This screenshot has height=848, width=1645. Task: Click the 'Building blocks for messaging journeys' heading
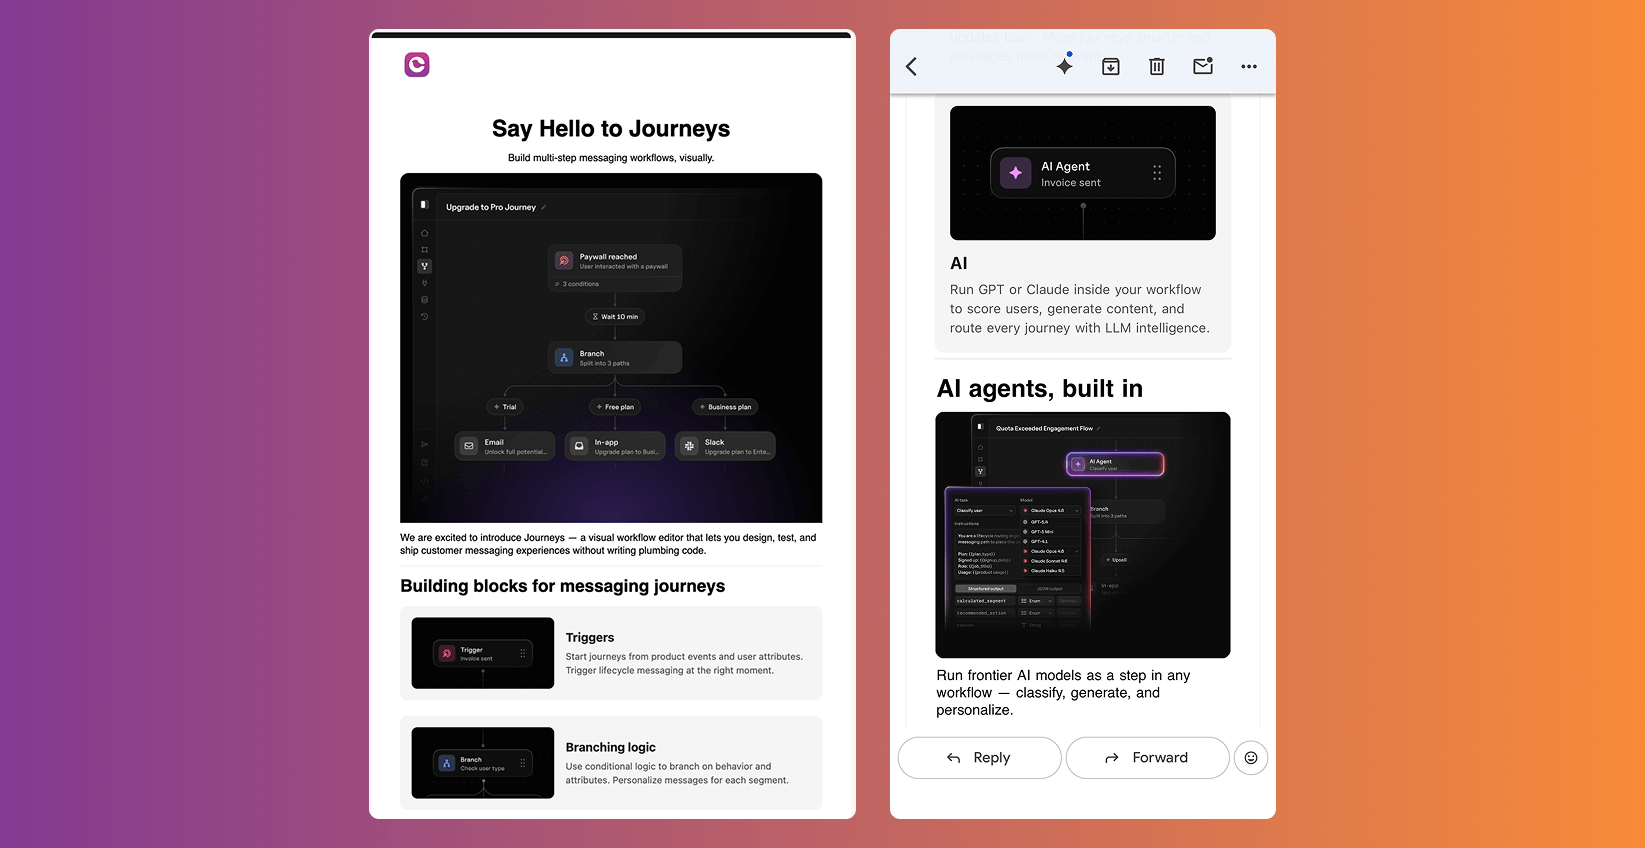pyautogui.click(x=563, y=586)
